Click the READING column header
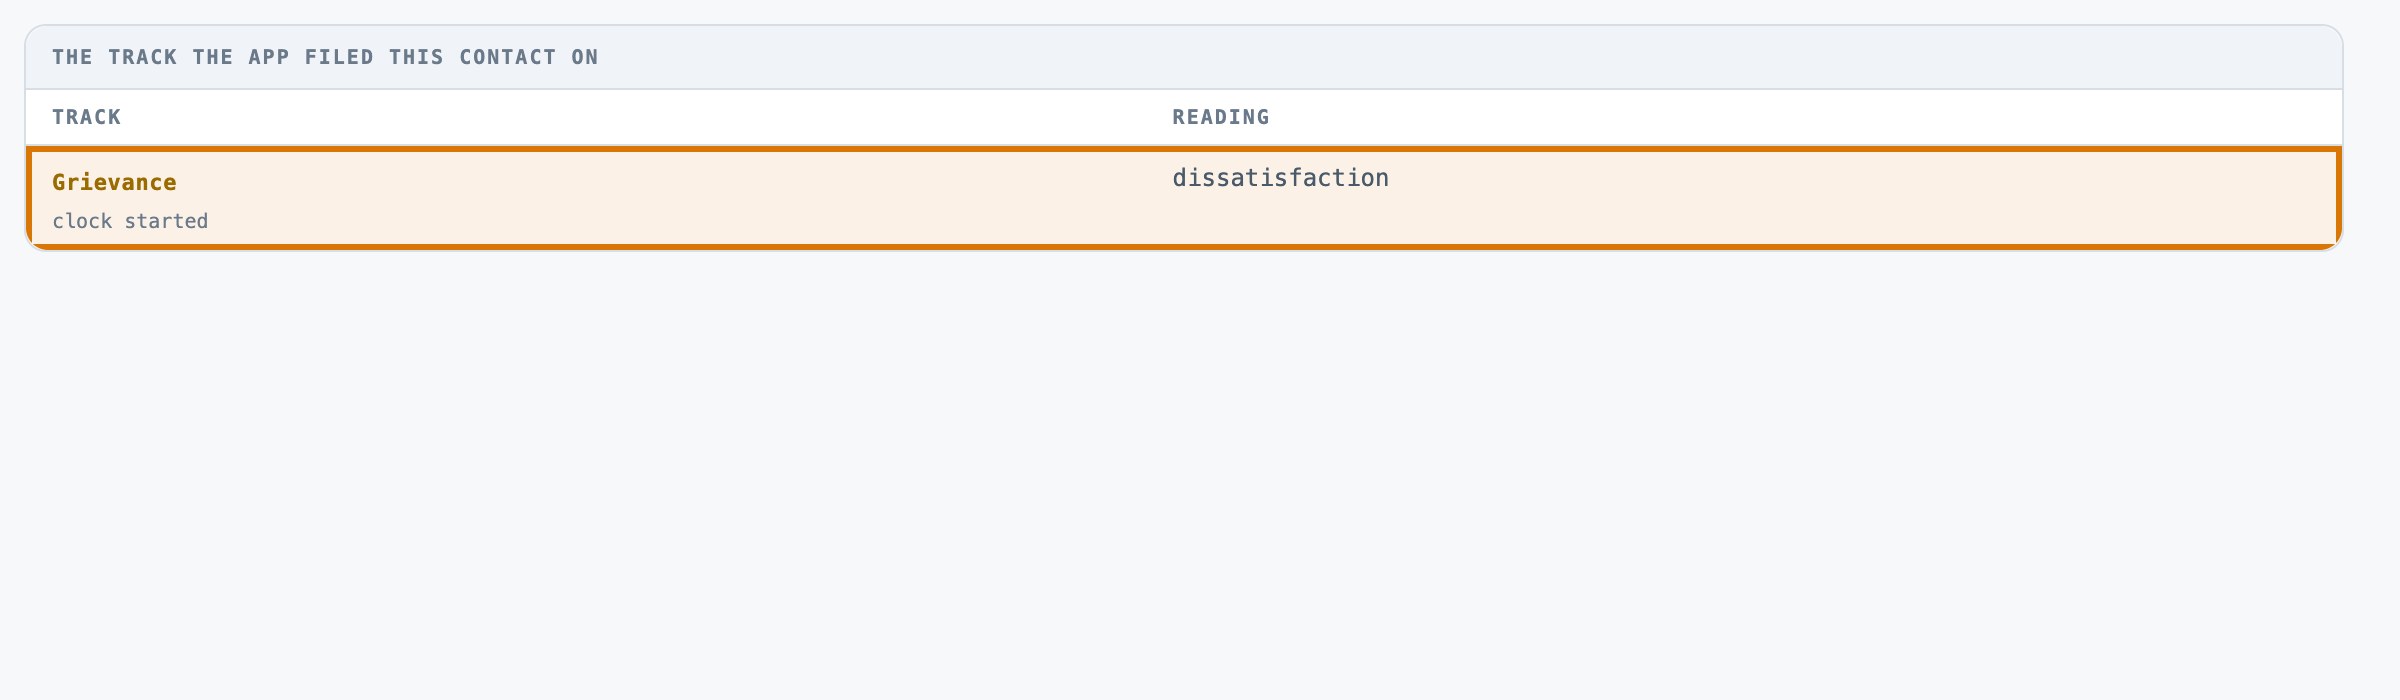2400x700 pixels. pos(1221,117)
